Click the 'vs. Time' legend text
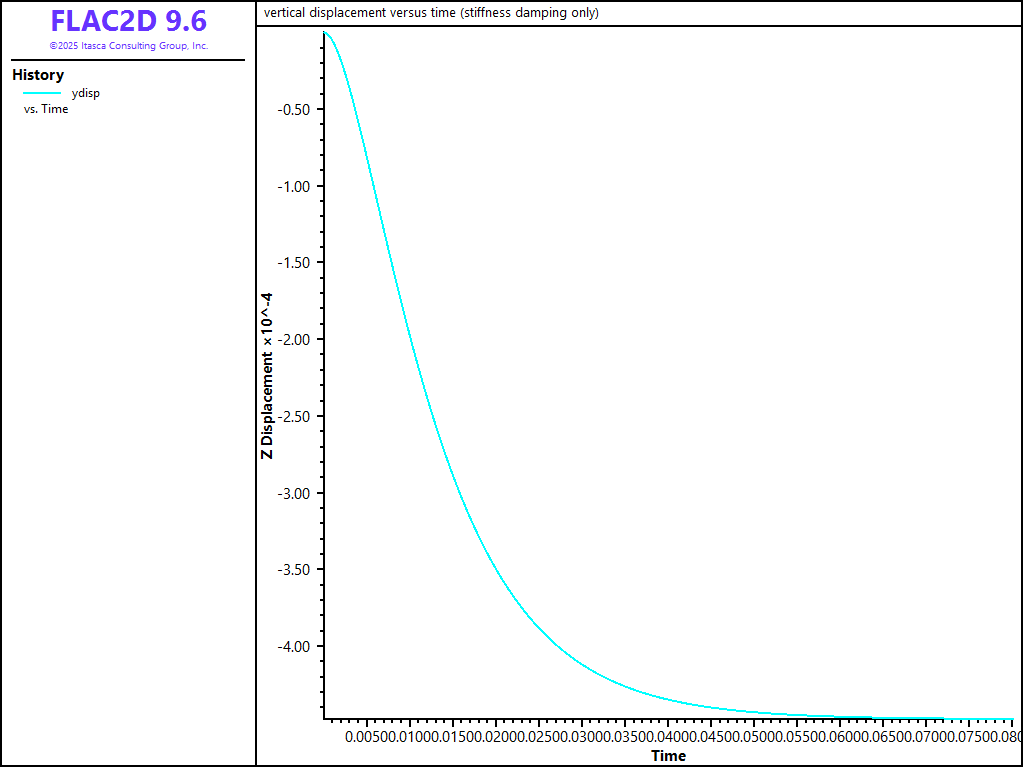Screen dimensions: 1024x768 pos(46,109)
